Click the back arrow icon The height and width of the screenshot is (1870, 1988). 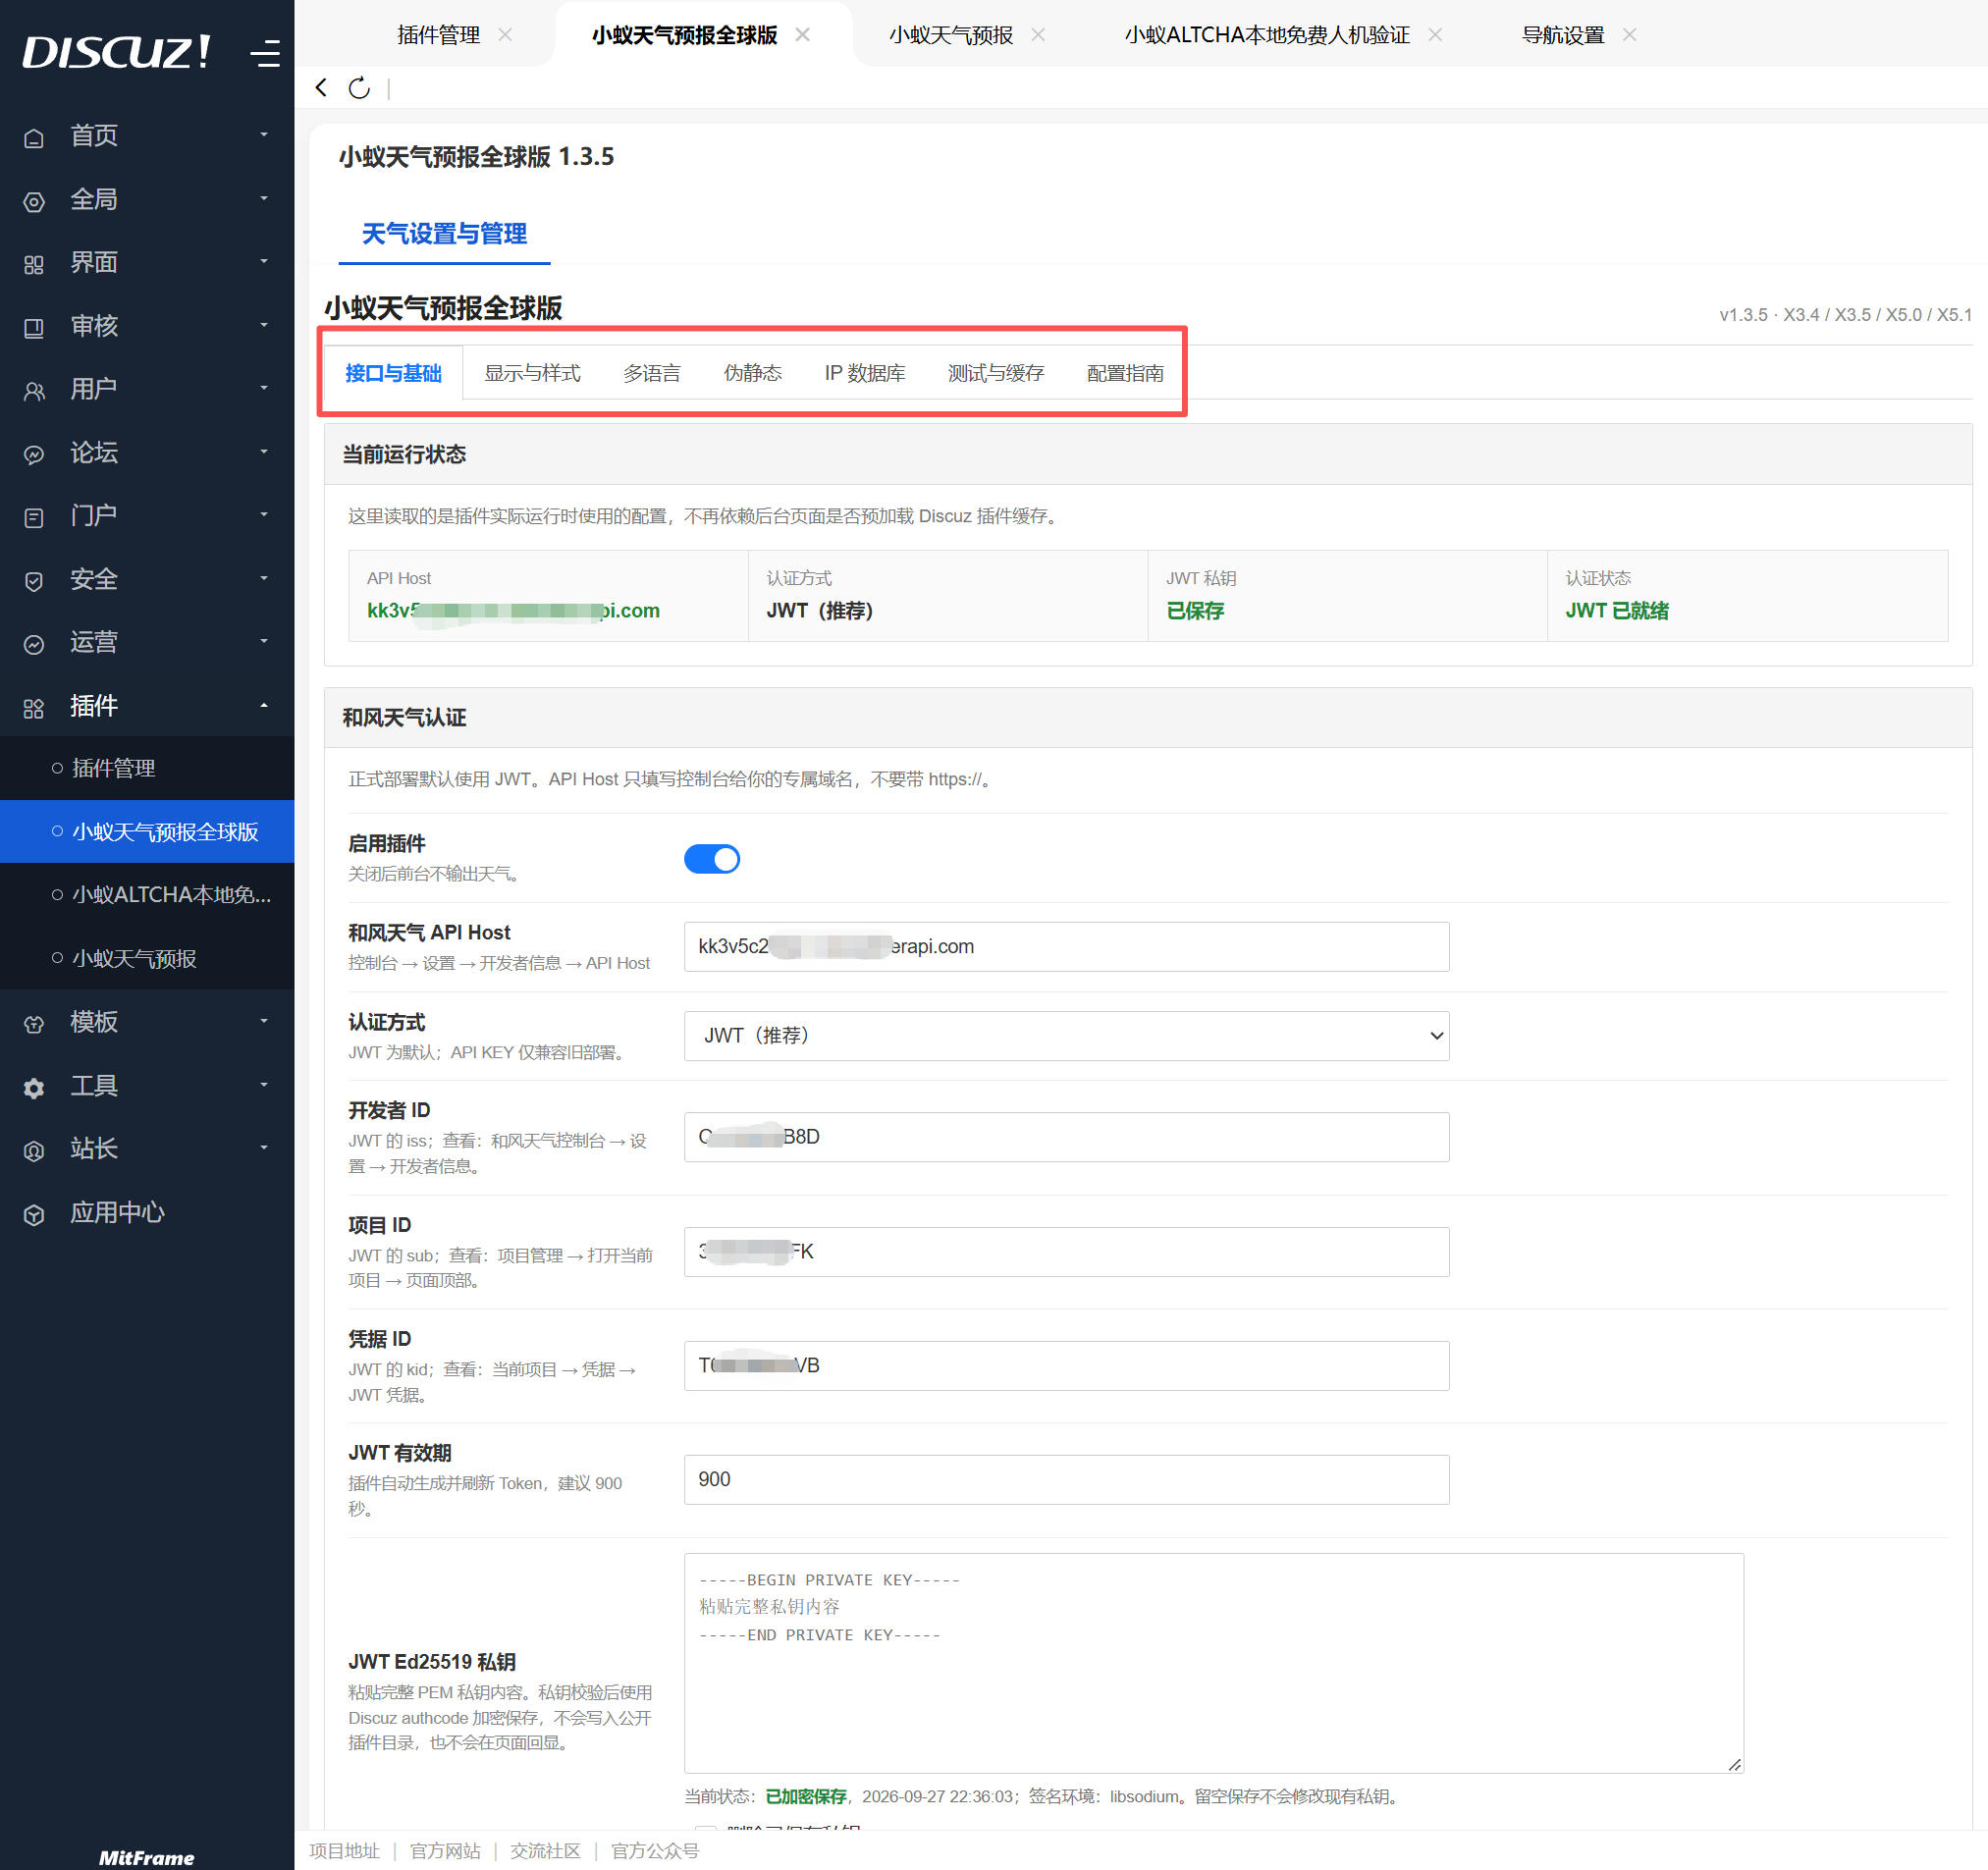point(321,88)
